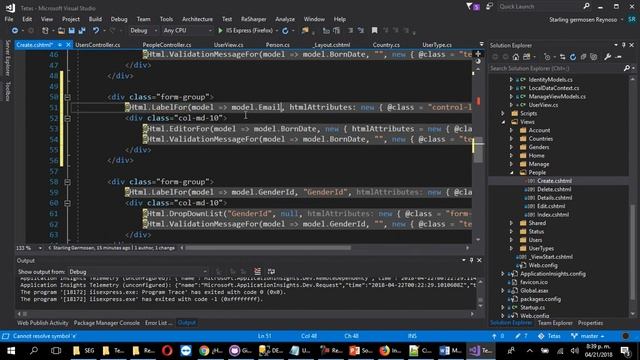Collapse code region at line 58

pos(67,182)
